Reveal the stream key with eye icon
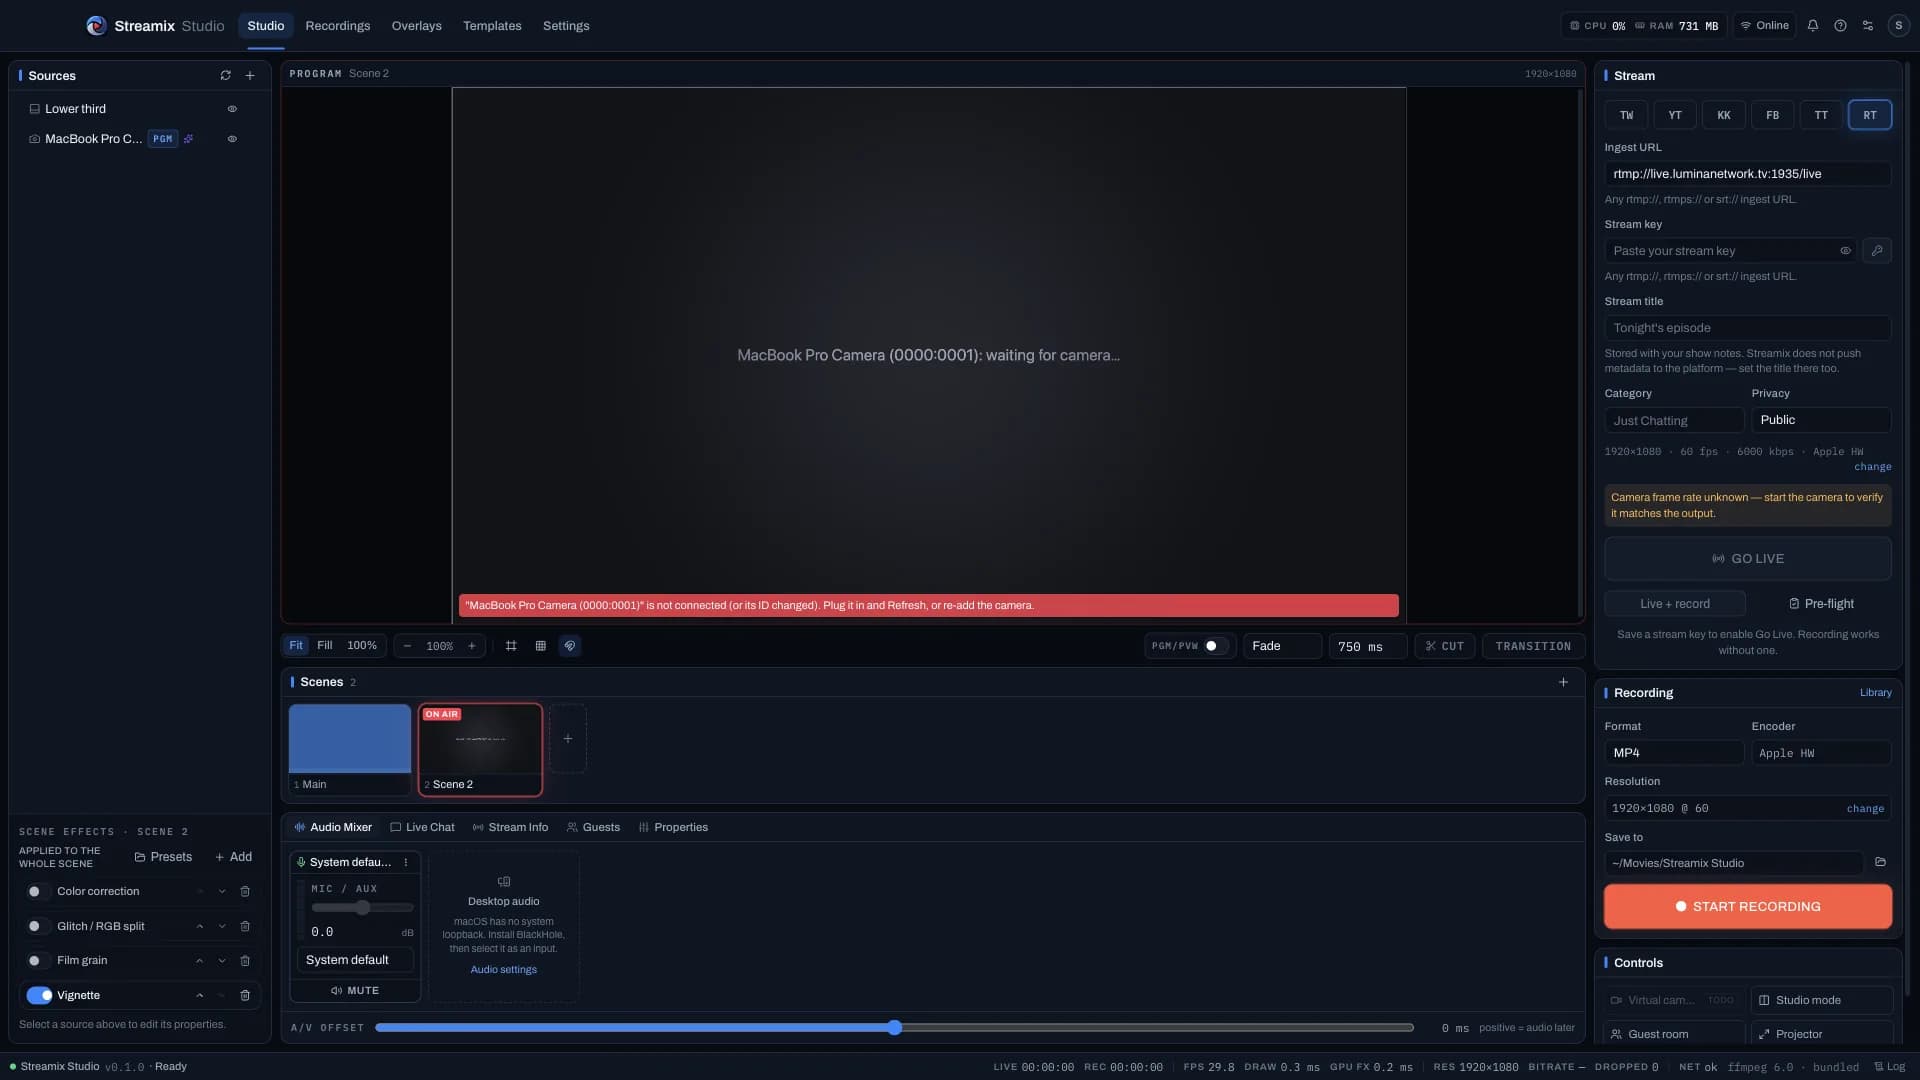This screenshot has width=1920, height=1080. 1845,251
